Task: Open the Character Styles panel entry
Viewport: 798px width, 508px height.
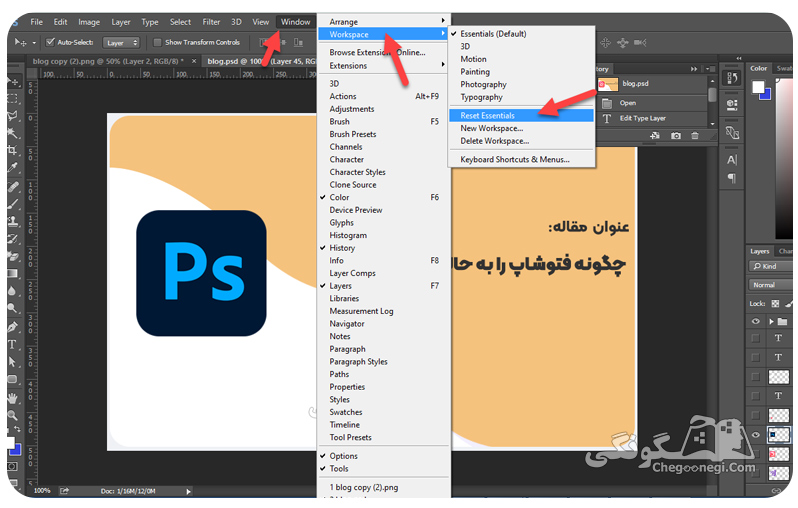Action: pyautogui.click(x=384, y=172)
